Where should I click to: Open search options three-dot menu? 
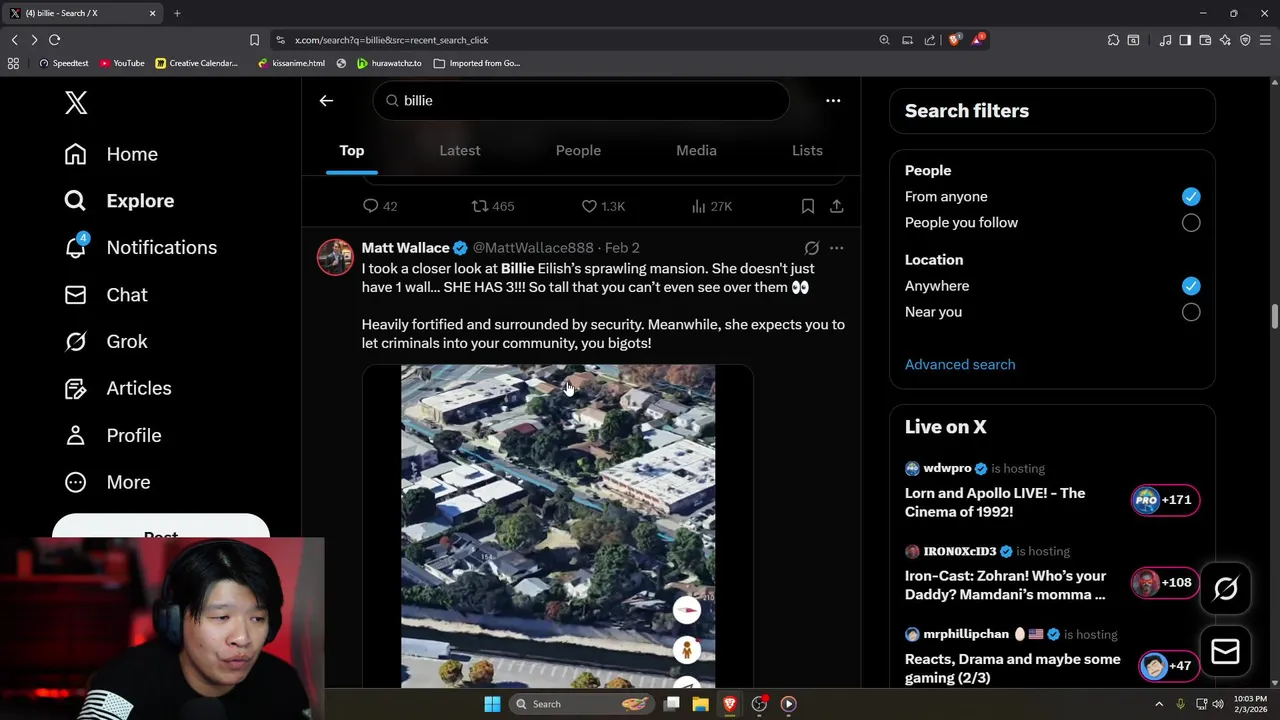833,100
